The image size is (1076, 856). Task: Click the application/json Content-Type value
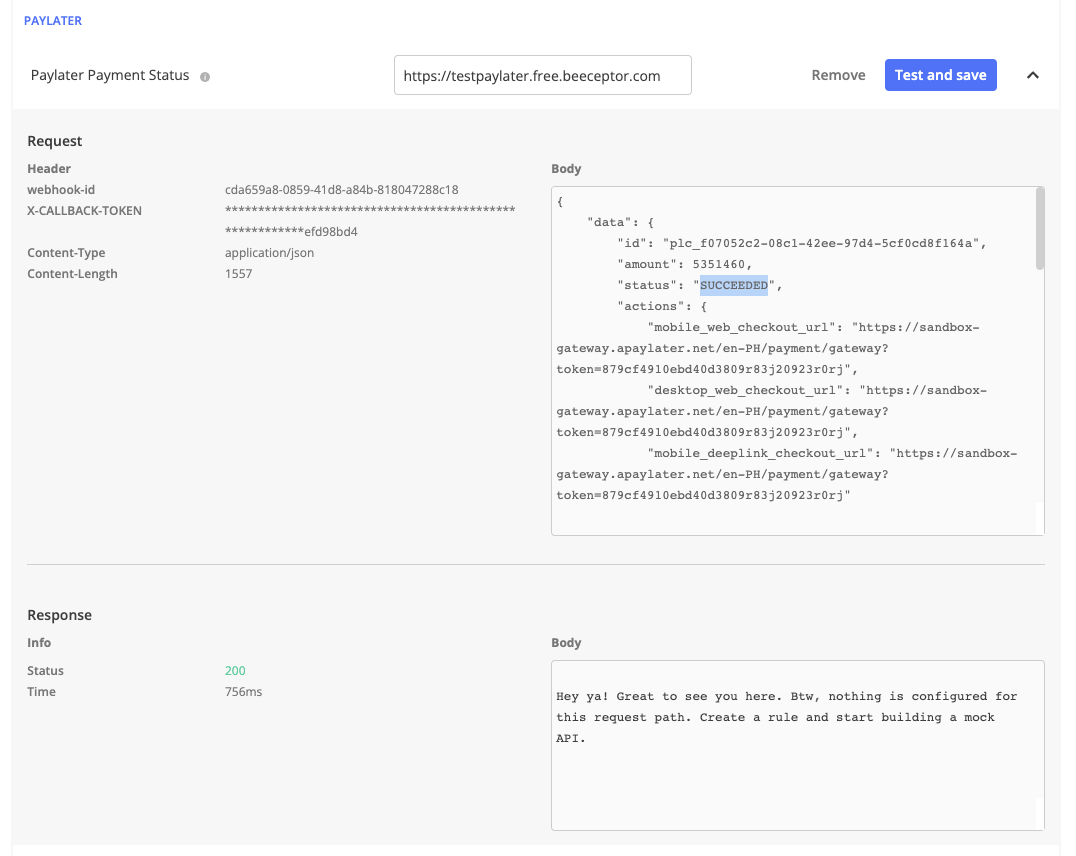[x=269, y=253]
